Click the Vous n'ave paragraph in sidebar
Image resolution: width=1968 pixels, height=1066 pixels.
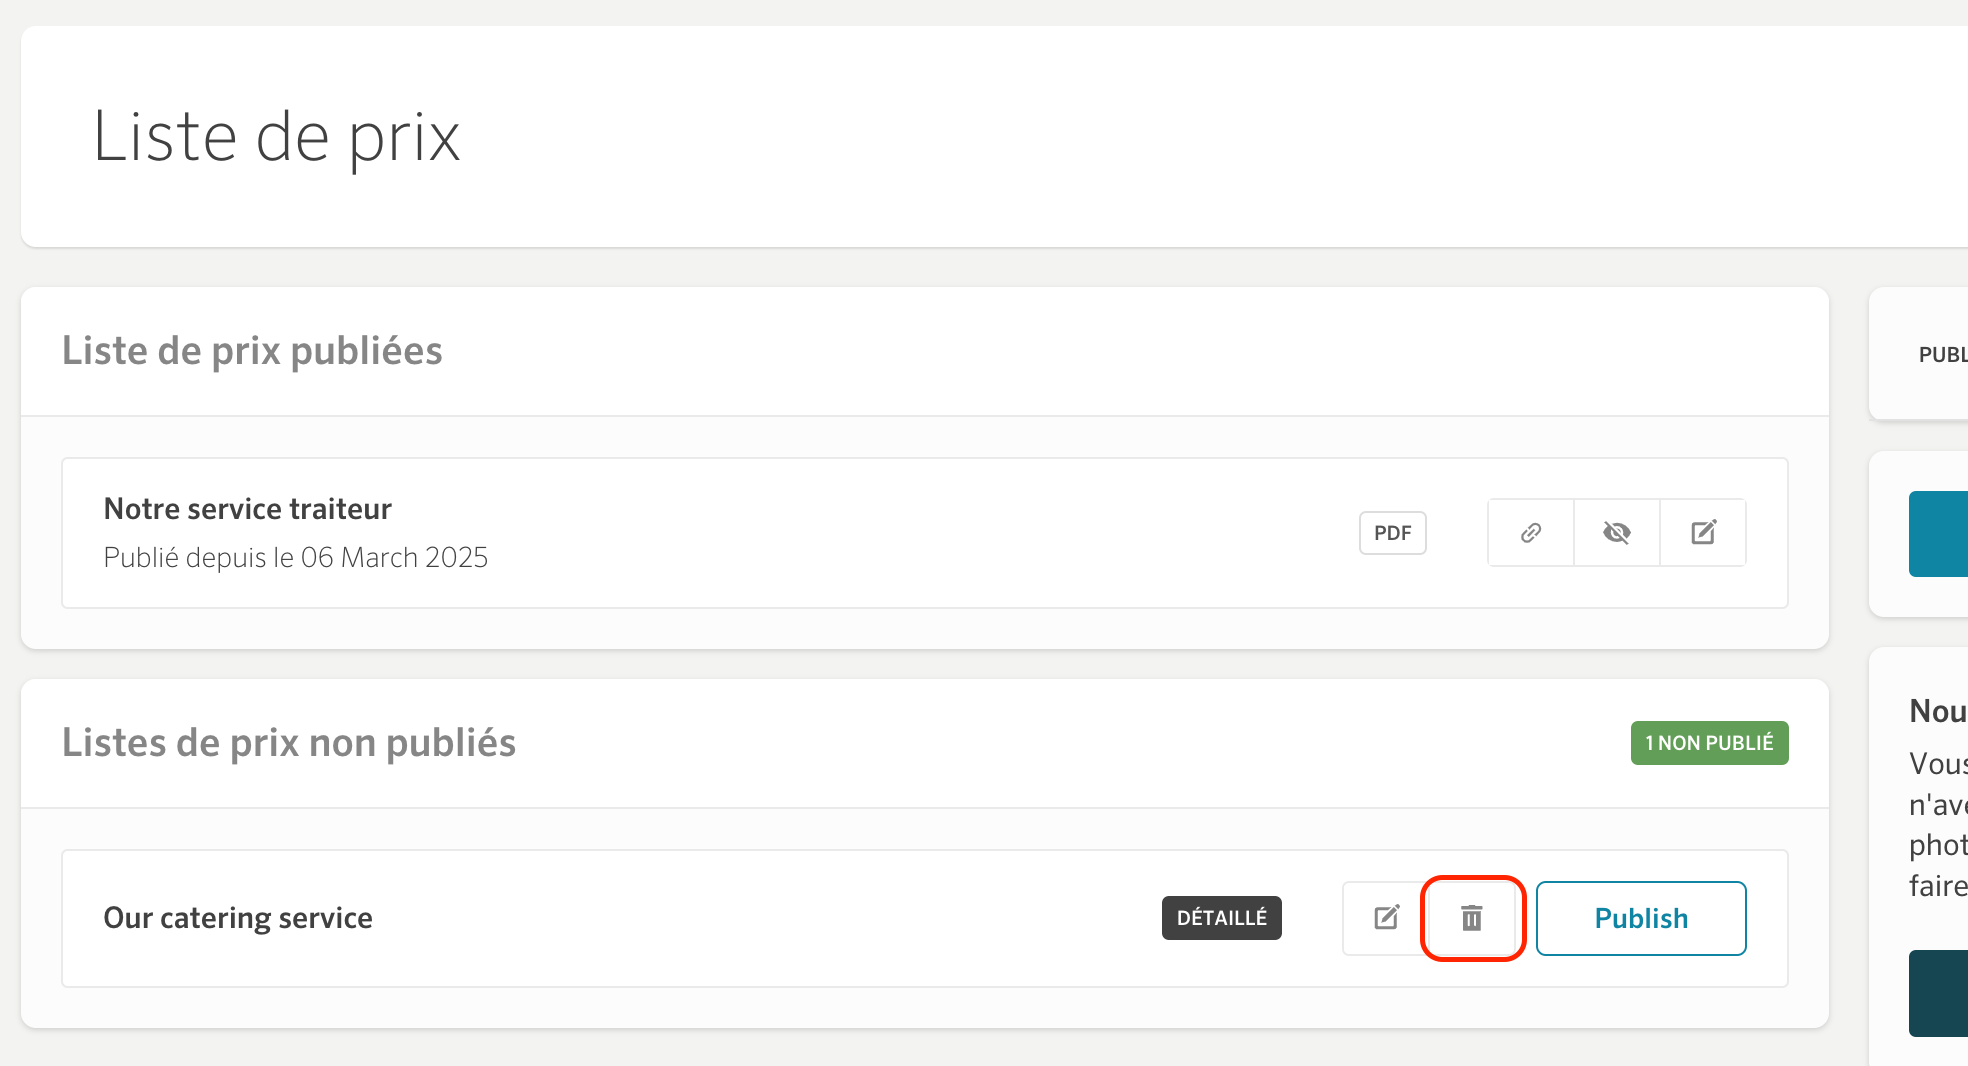point(1938,825)
